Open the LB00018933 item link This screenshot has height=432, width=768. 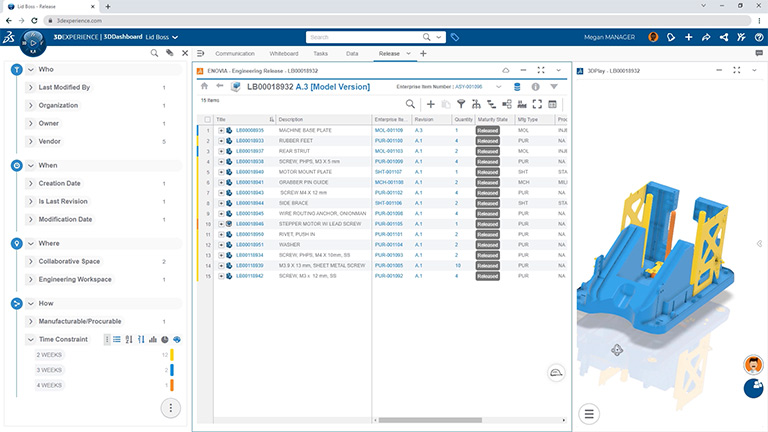(x=250, y=141)
